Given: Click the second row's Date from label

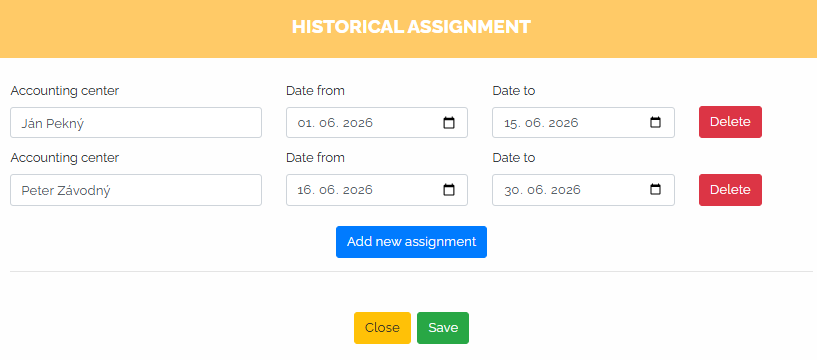Looking at the screenshot, I should pos(315,157).
